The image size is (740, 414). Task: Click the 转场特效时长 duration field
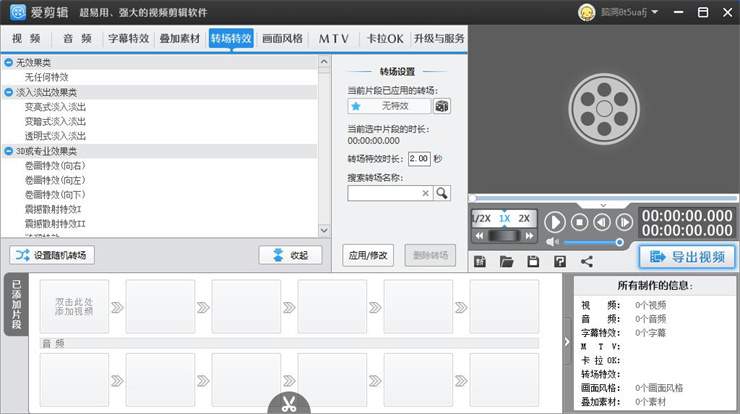419,159
